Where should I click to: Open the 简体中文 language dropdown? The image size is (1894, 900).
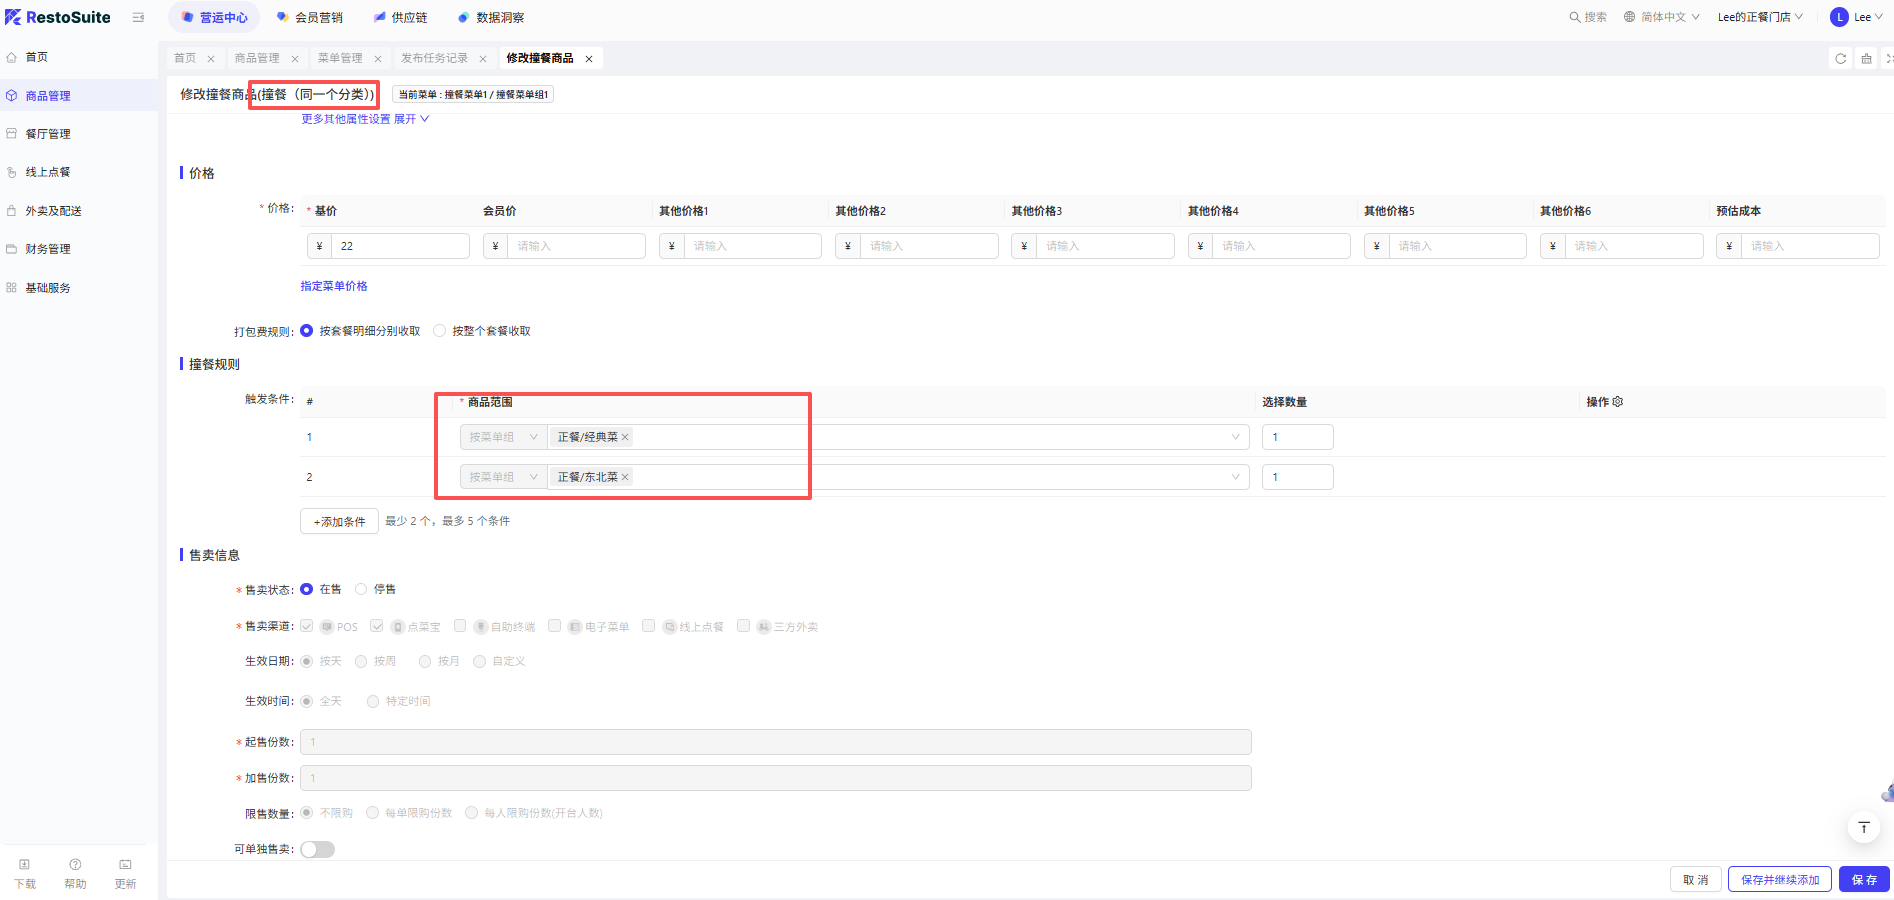tap(1662, 17)
